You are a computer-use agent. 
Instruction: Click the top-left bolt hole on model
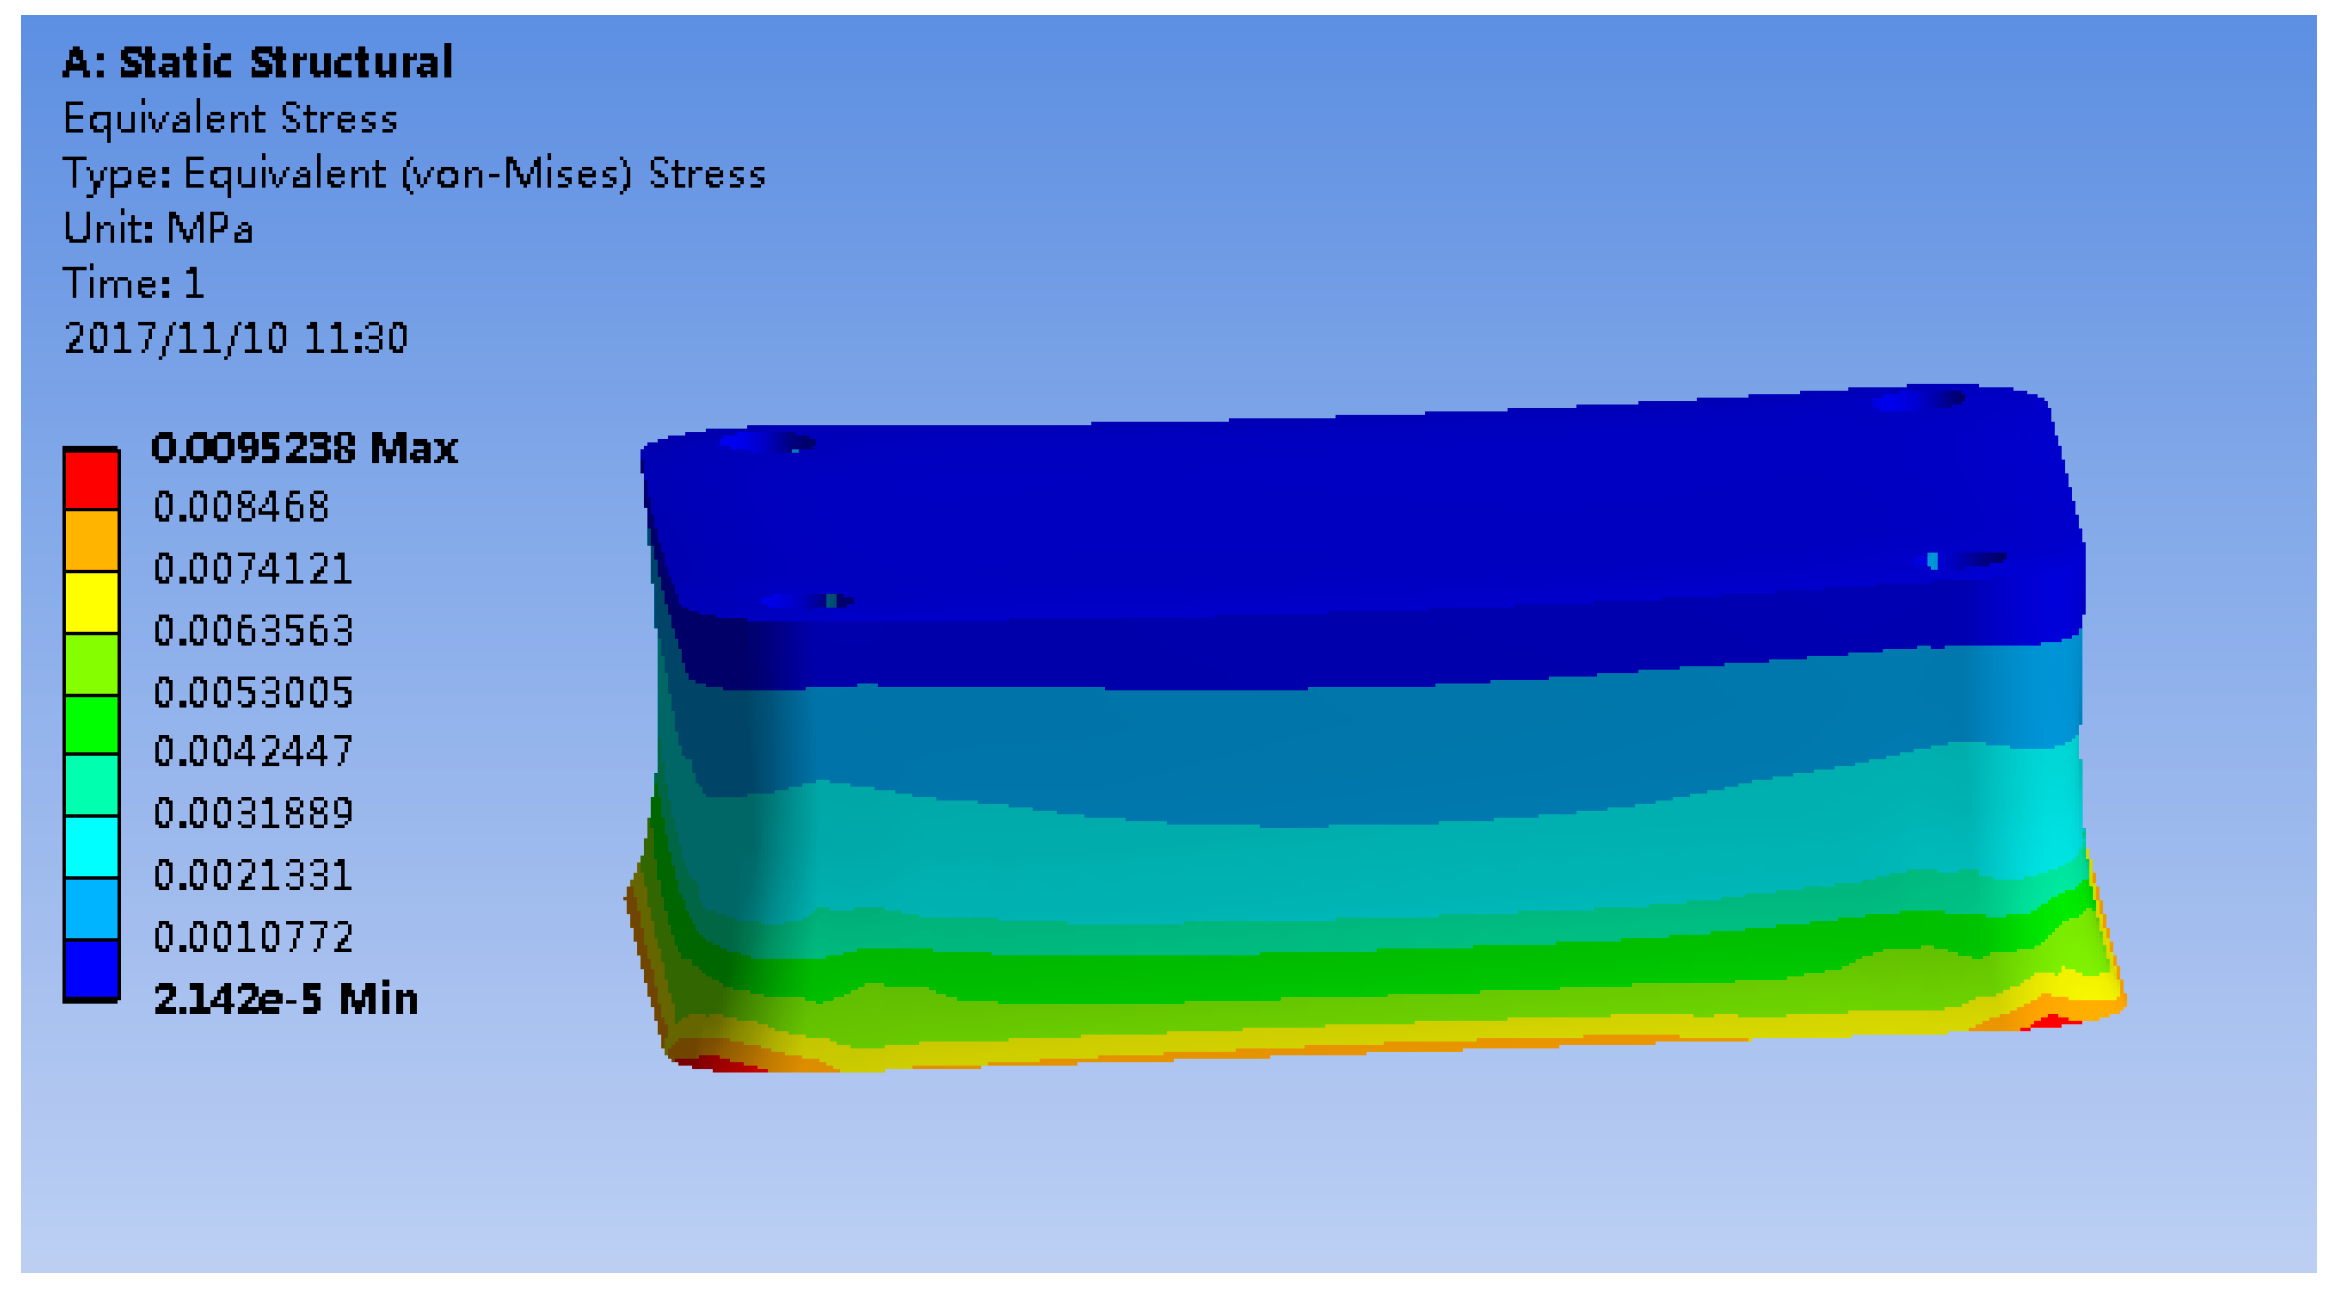pos(768,441)
